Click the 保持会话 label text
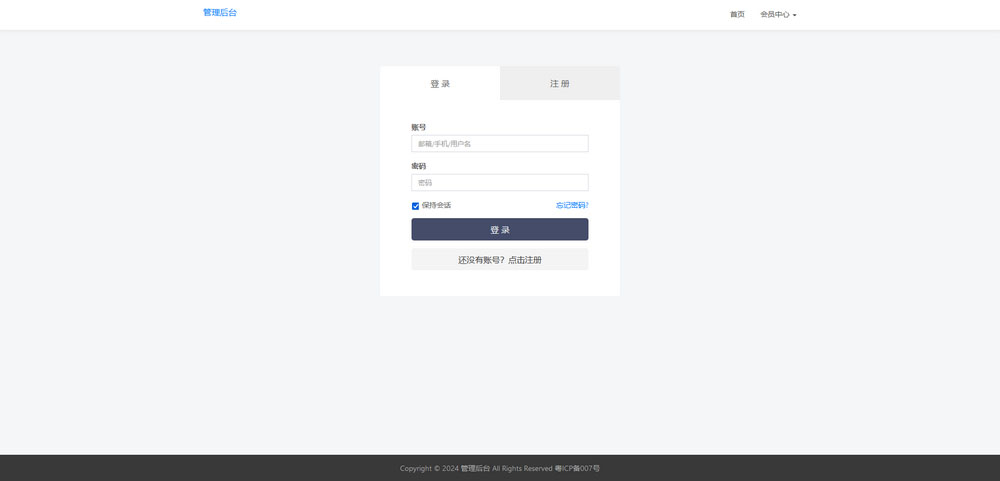The width and height of the screenshot is (1000, 481). click(436, 205)
